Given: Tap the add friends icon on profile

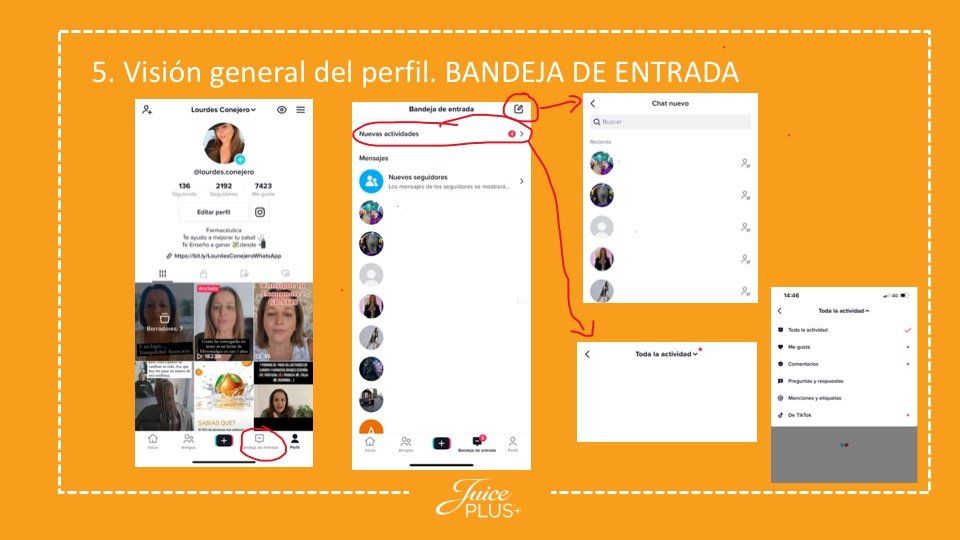Looking at the screenshot, I should [x=147, y=110].
